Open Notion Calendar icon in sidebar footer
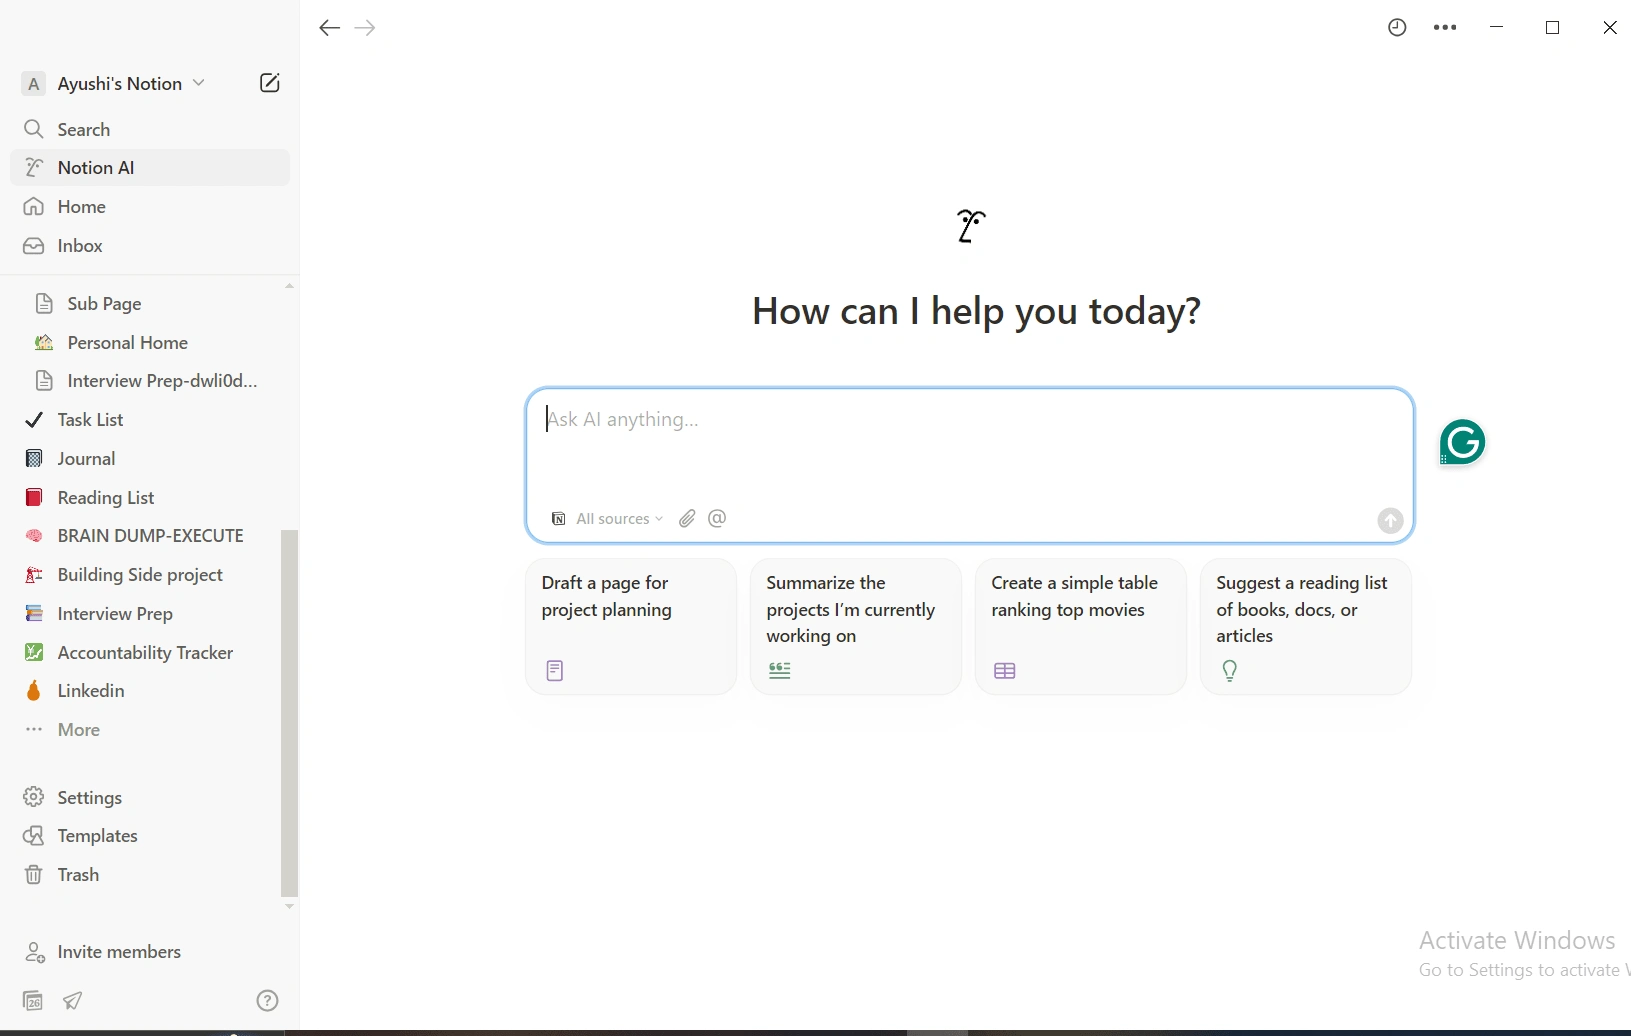Screen dimensions: 1631x1036 (x=33, y=1000)
